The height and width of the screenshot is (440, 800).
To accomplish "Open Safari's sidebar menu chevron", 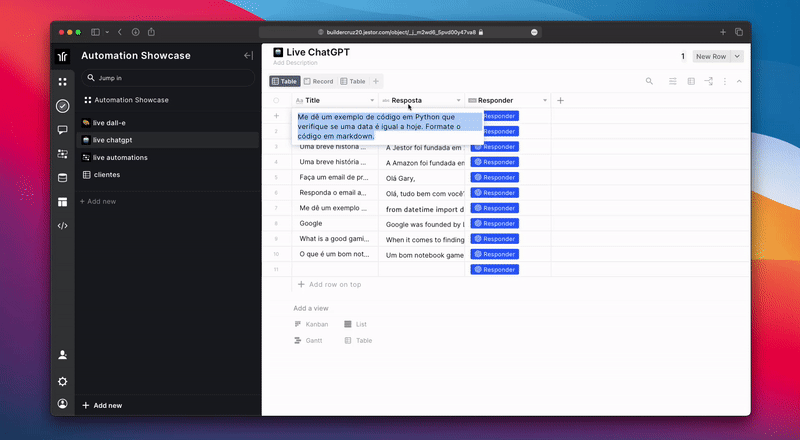I will (107, 32).
